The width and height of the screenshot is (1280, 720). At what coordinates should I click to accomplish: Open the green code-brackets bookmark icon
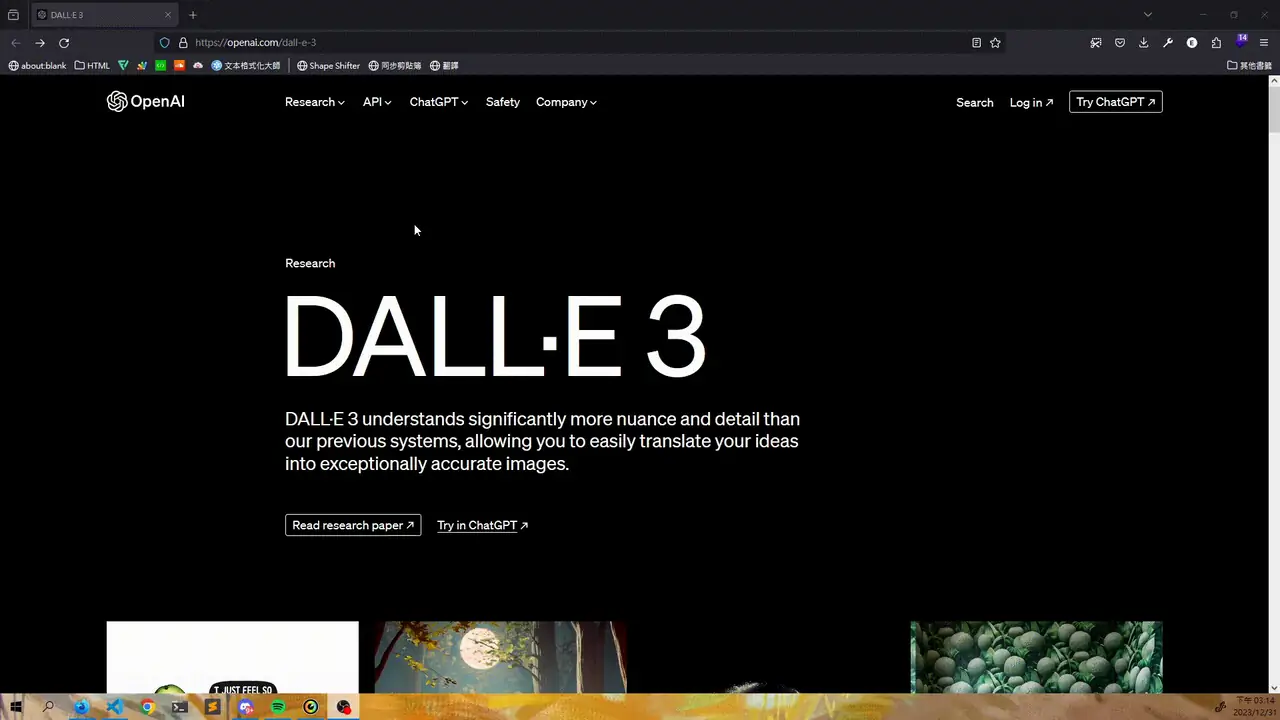pos(161,66)
